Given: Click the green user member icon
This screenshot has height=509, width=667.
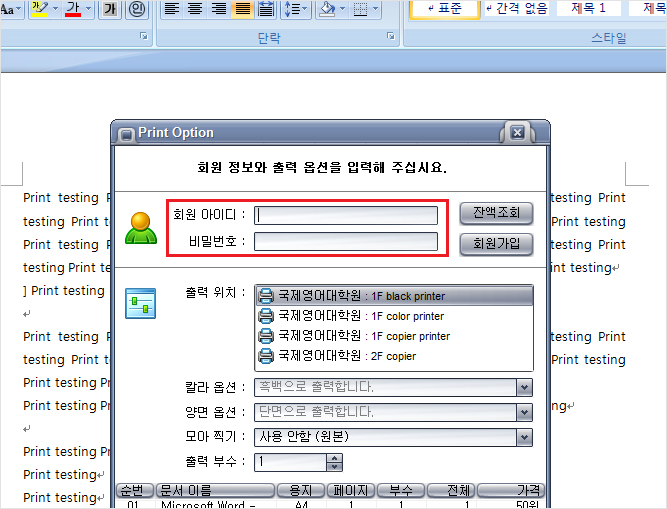Looking at the screenshot, I should point(141,228).
